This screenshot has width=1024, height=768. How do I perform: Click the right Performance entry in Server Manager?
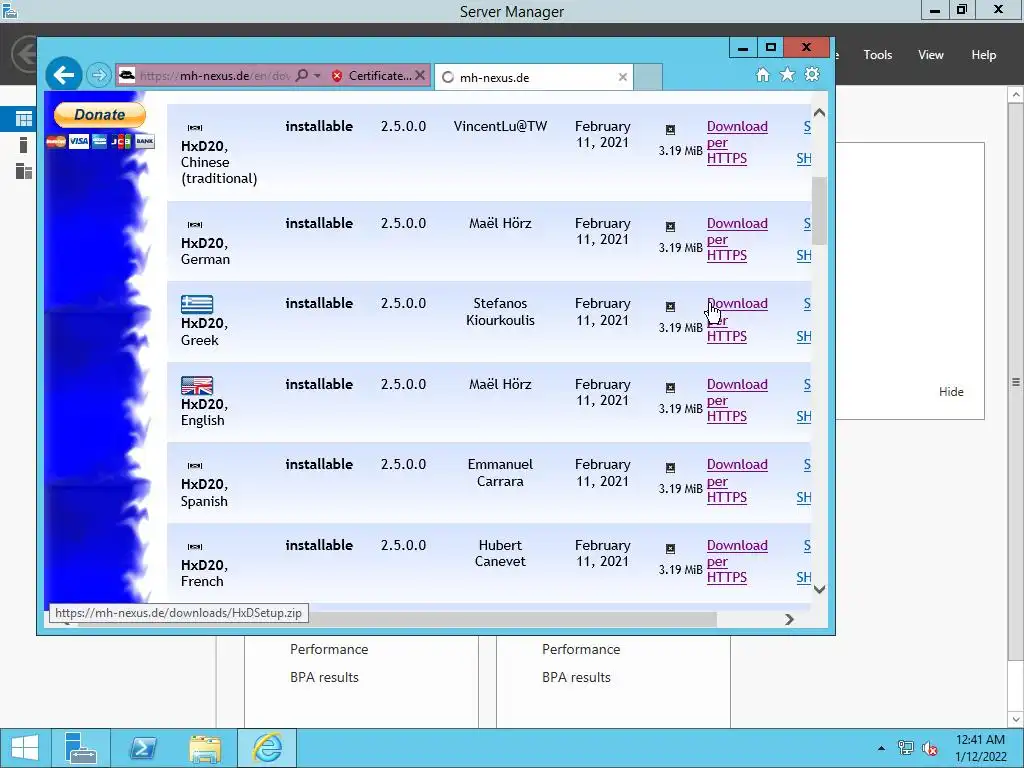(x=581, y=649)
